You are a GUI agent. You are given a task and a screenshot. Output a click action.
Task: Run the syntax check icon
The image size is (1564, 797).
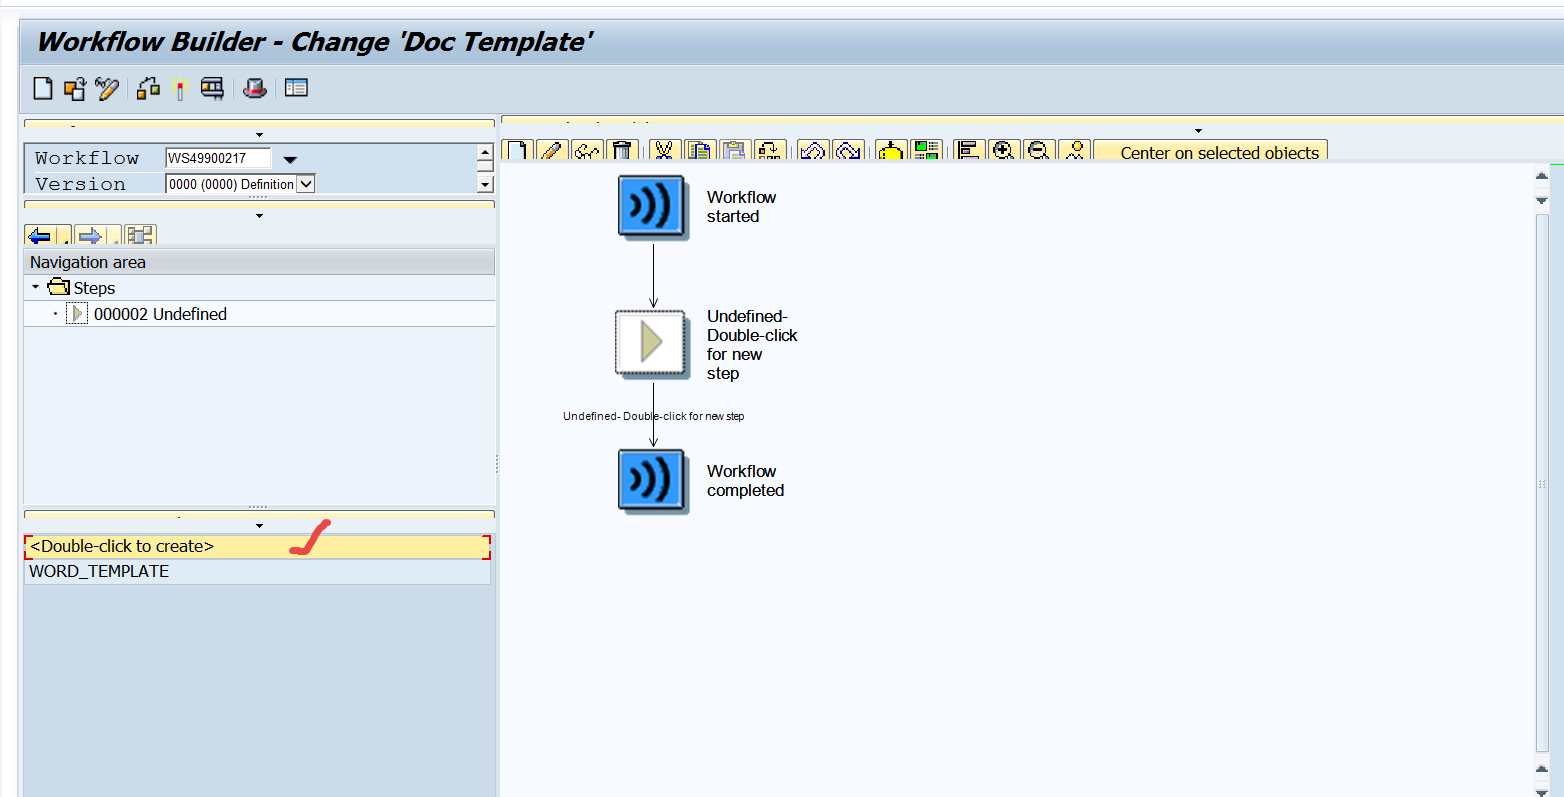[149, 89]
